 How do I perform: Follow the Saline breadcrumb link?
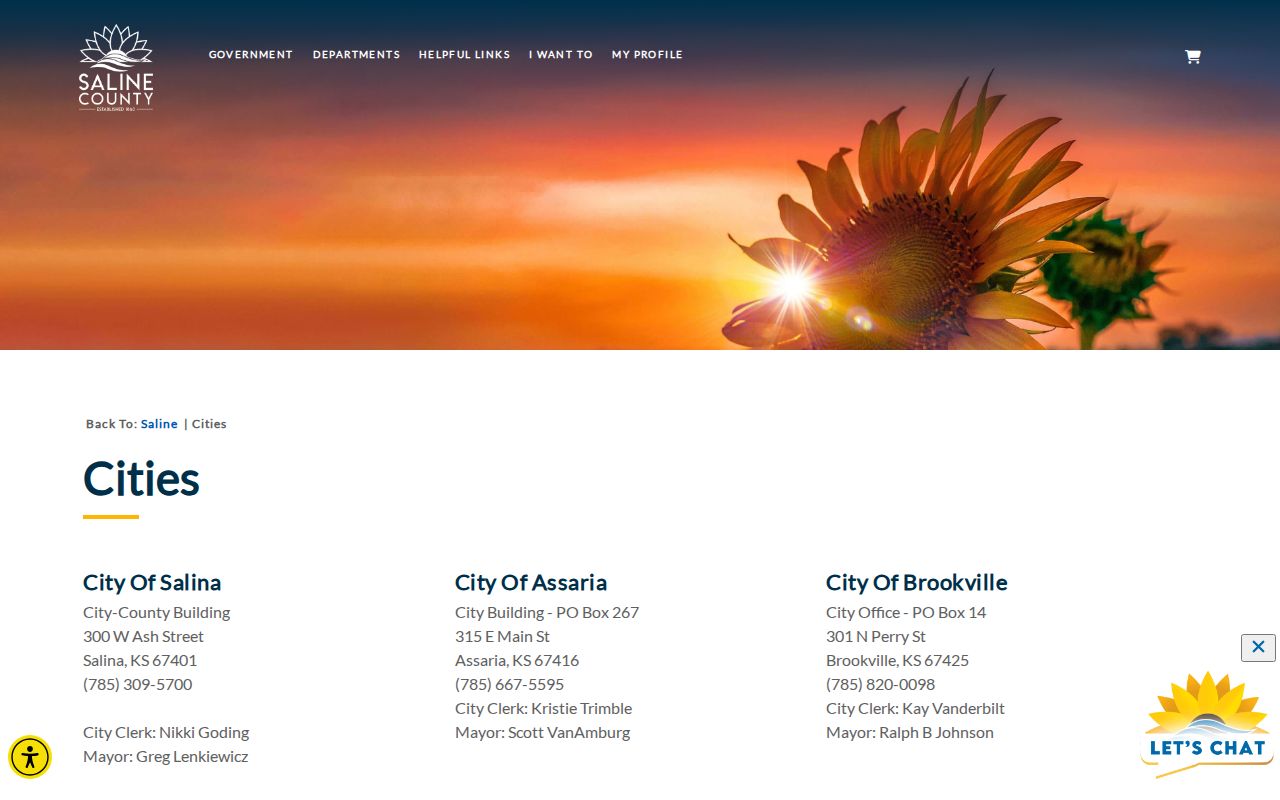coord(159,424)
